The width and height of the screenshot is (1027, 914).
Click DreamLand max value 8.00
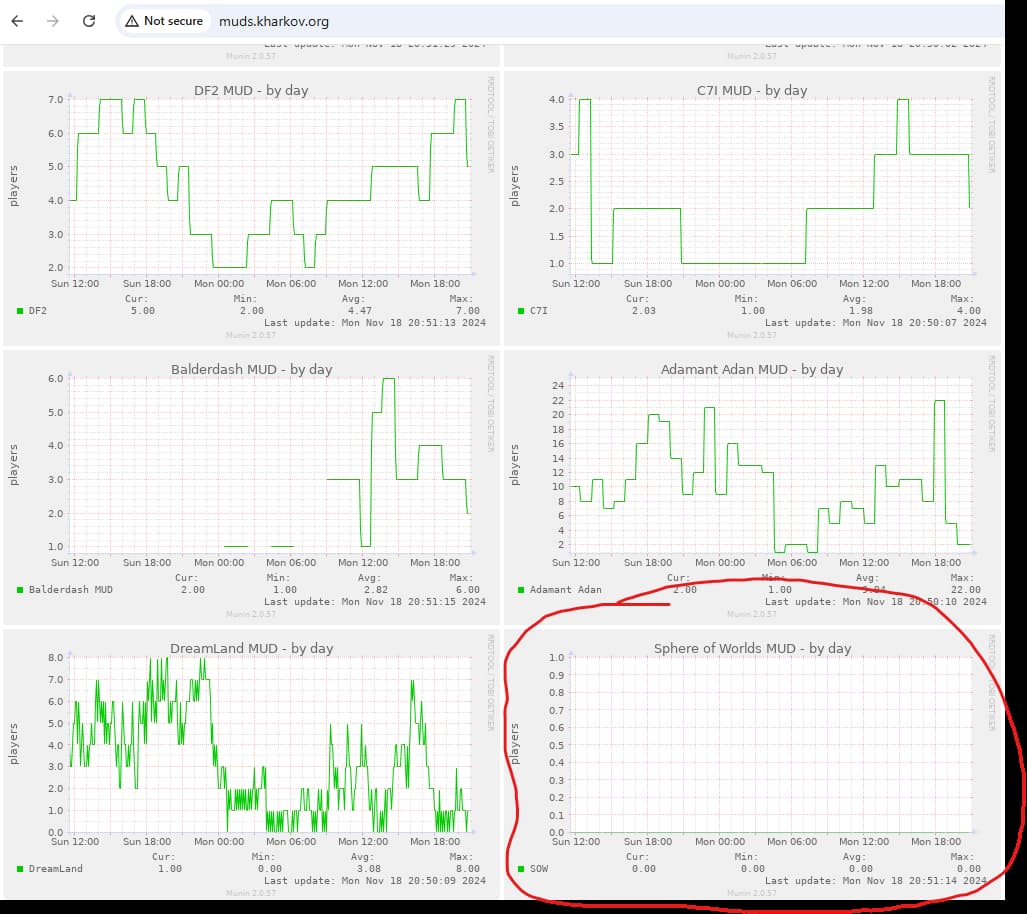pyautogui.click(x=468, y=869)
